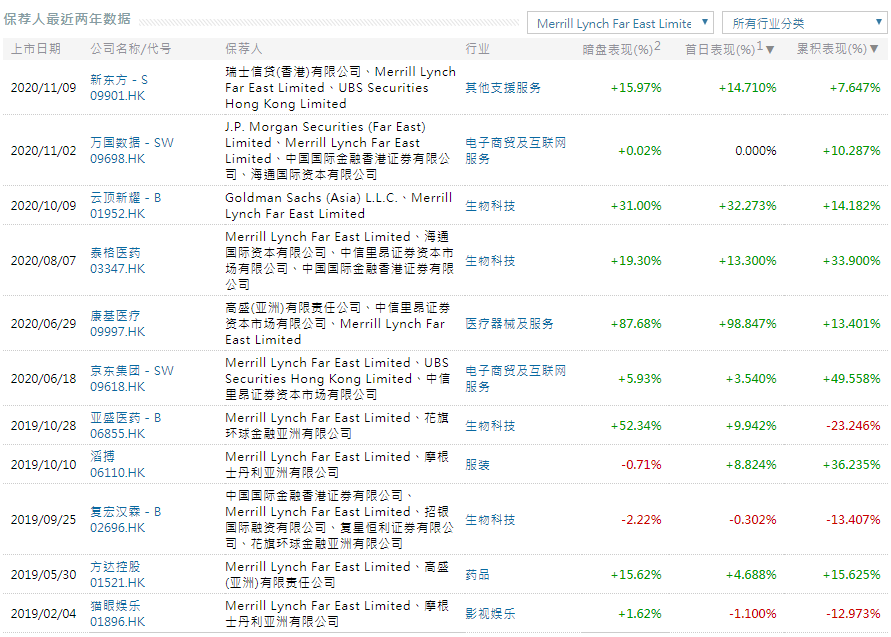Open the 方达控股 company link
This screenshot has width=891, height=637.
[115, 567]
